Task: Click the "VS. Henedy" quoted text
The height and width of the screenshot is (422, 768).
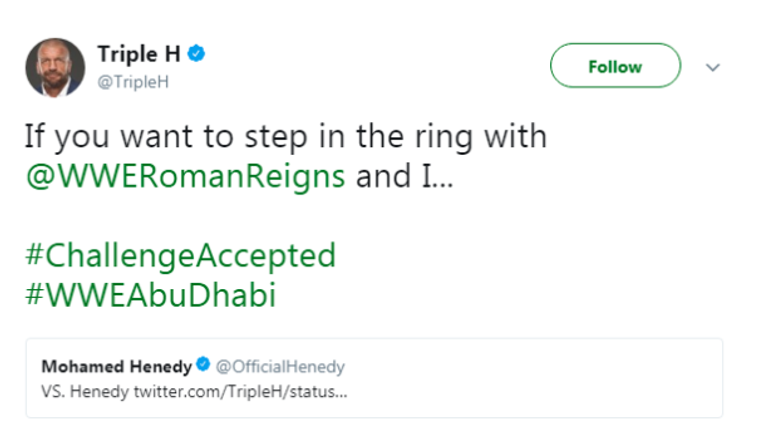Action: [80, 388]
